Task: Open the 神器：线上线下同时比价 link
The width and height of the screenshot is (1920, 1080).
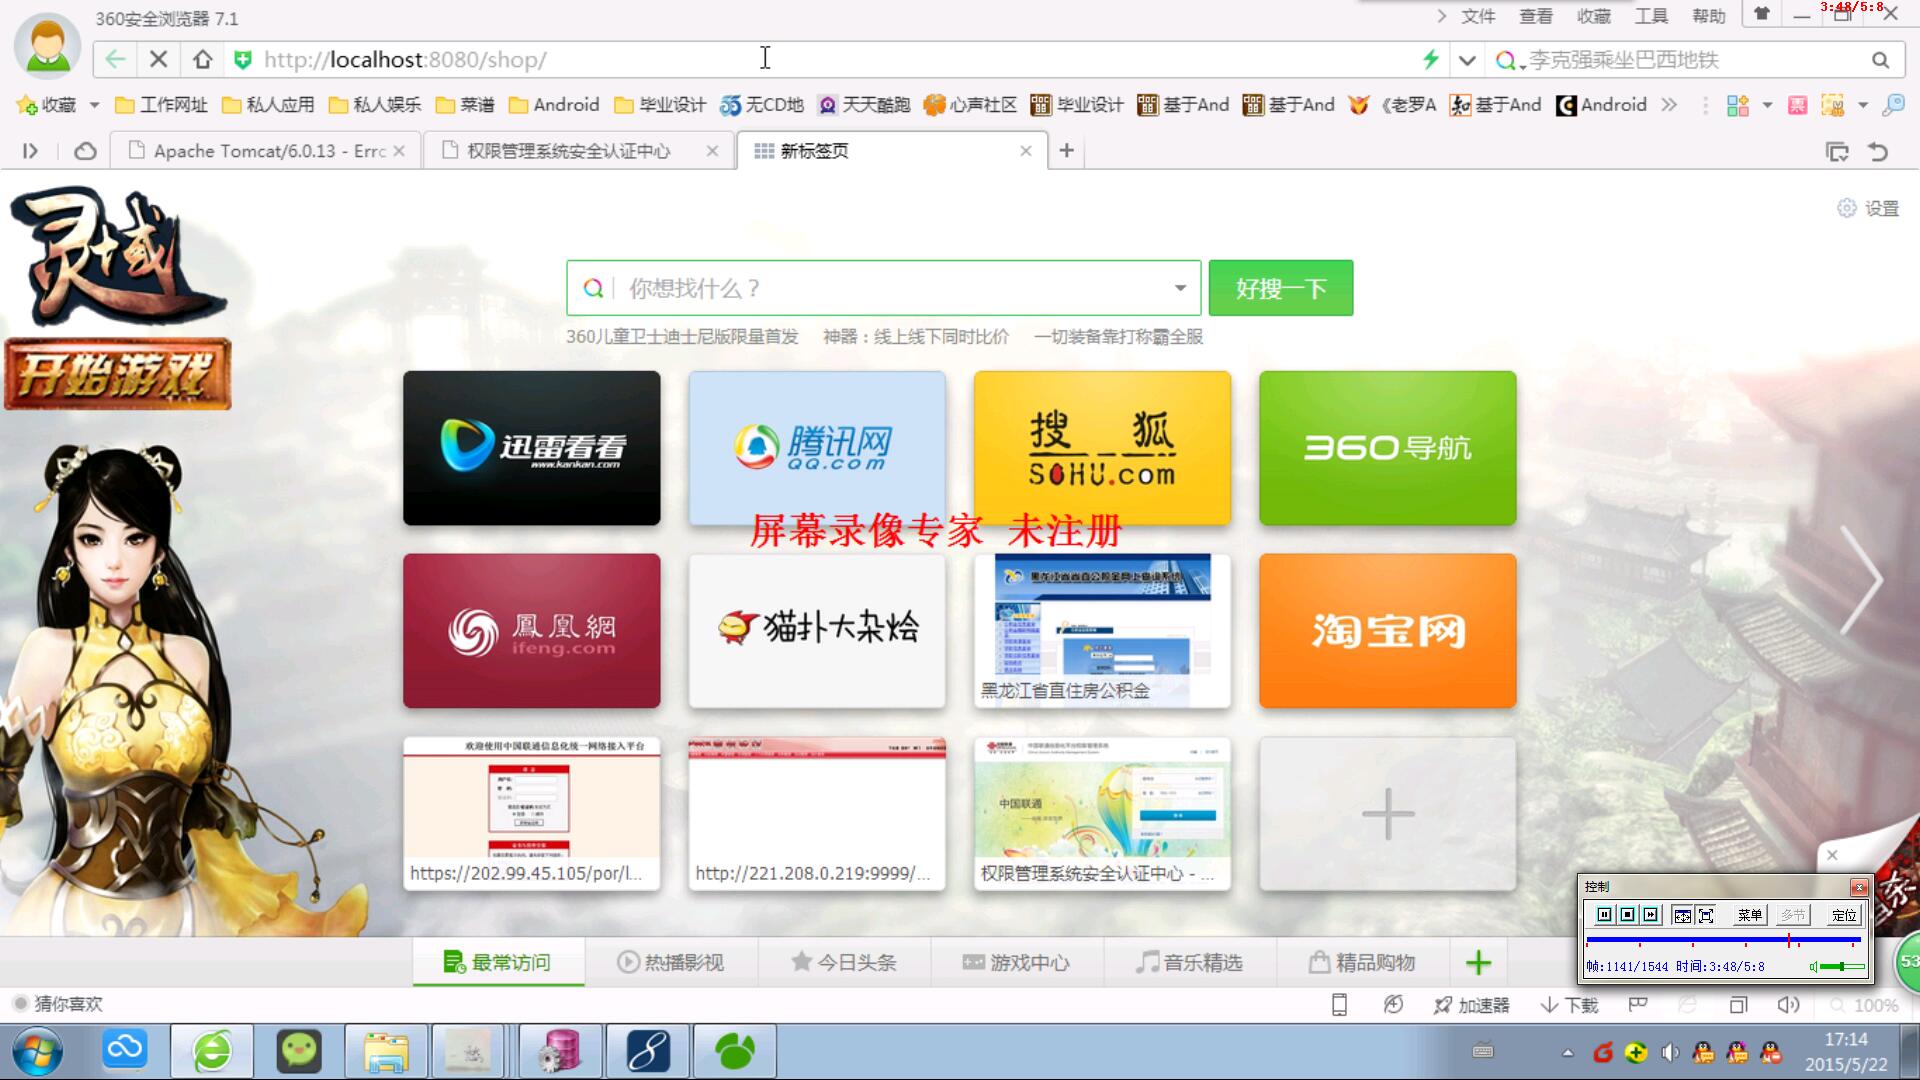Action: point(916,337)
